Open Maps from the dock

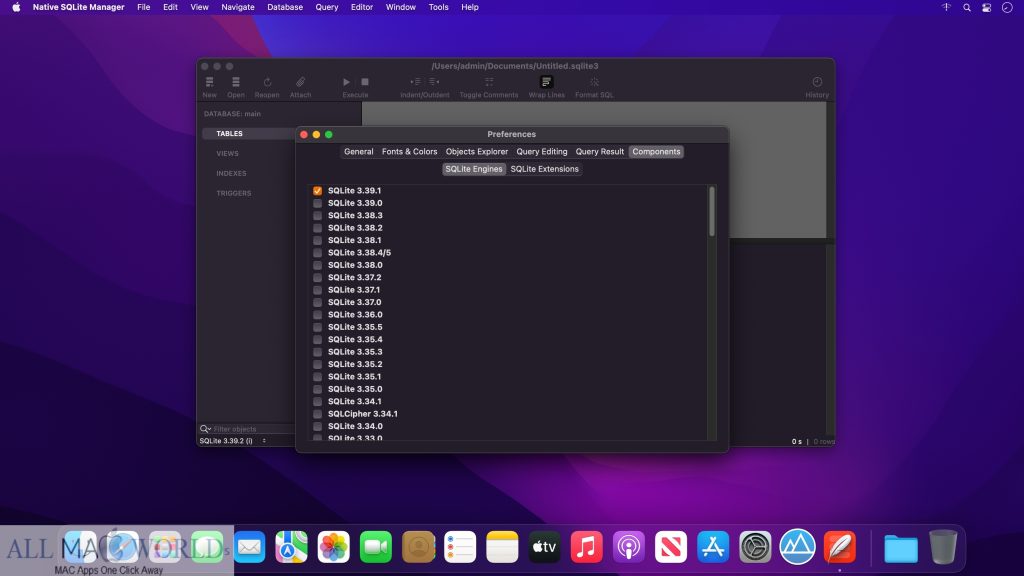coord(291,547)
